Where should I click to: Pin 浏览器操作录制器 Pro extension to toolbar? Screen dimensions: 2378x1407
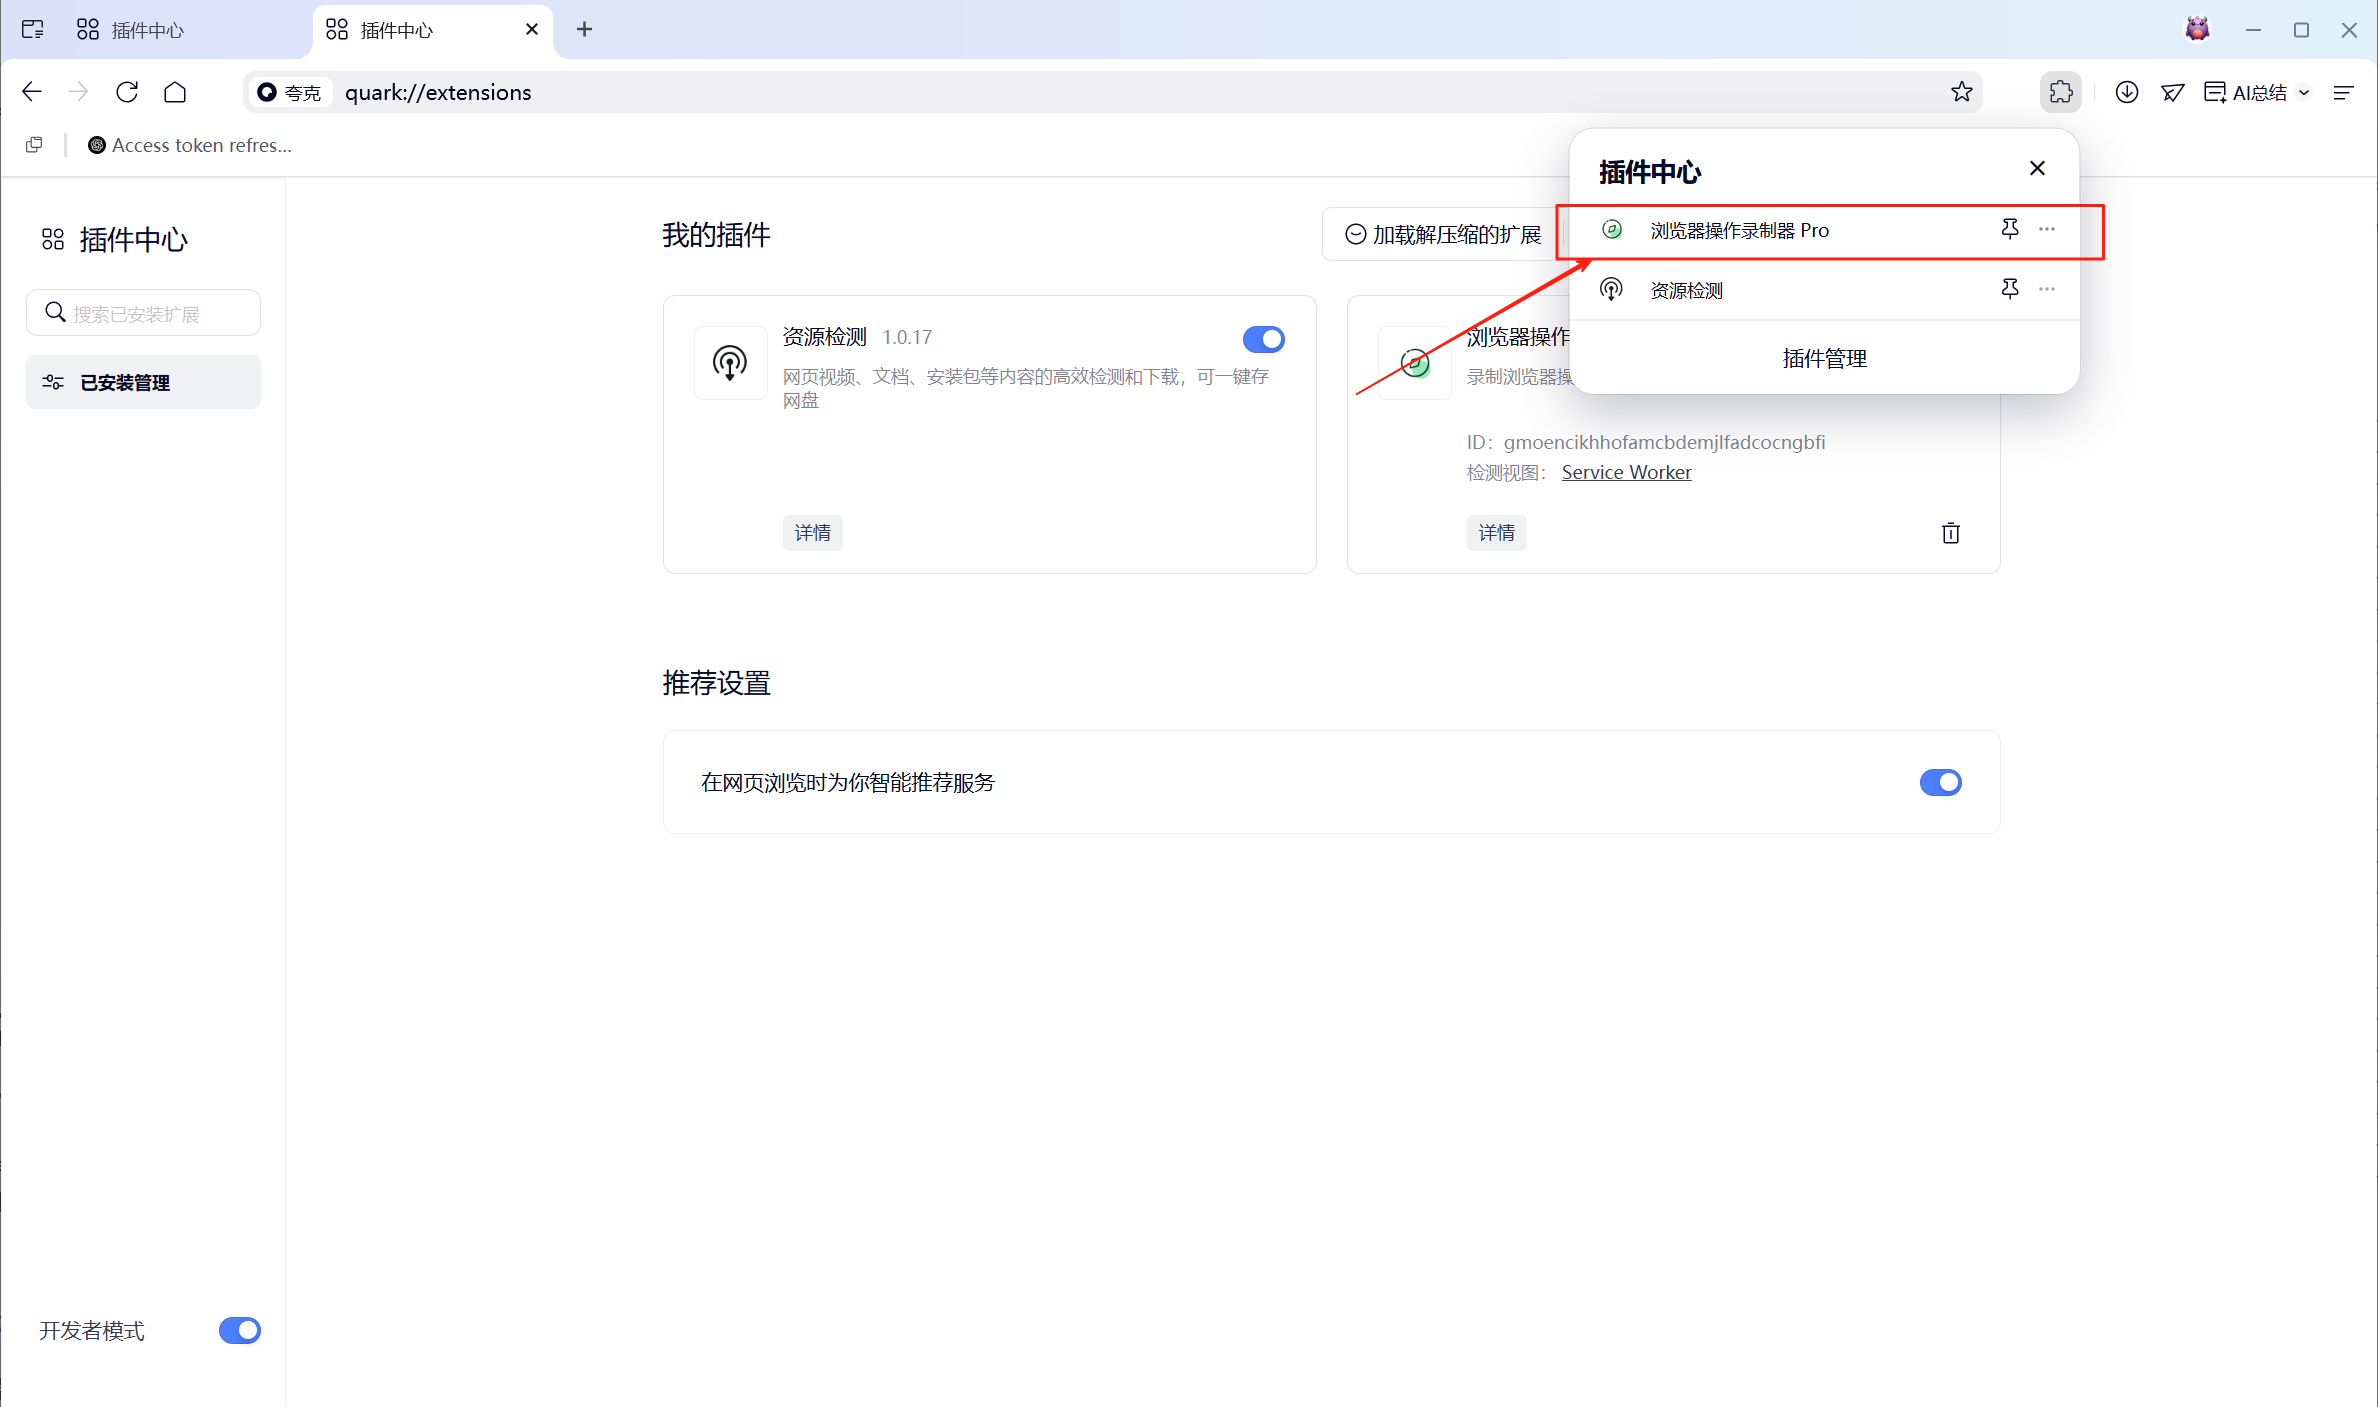coord(2010,229)
